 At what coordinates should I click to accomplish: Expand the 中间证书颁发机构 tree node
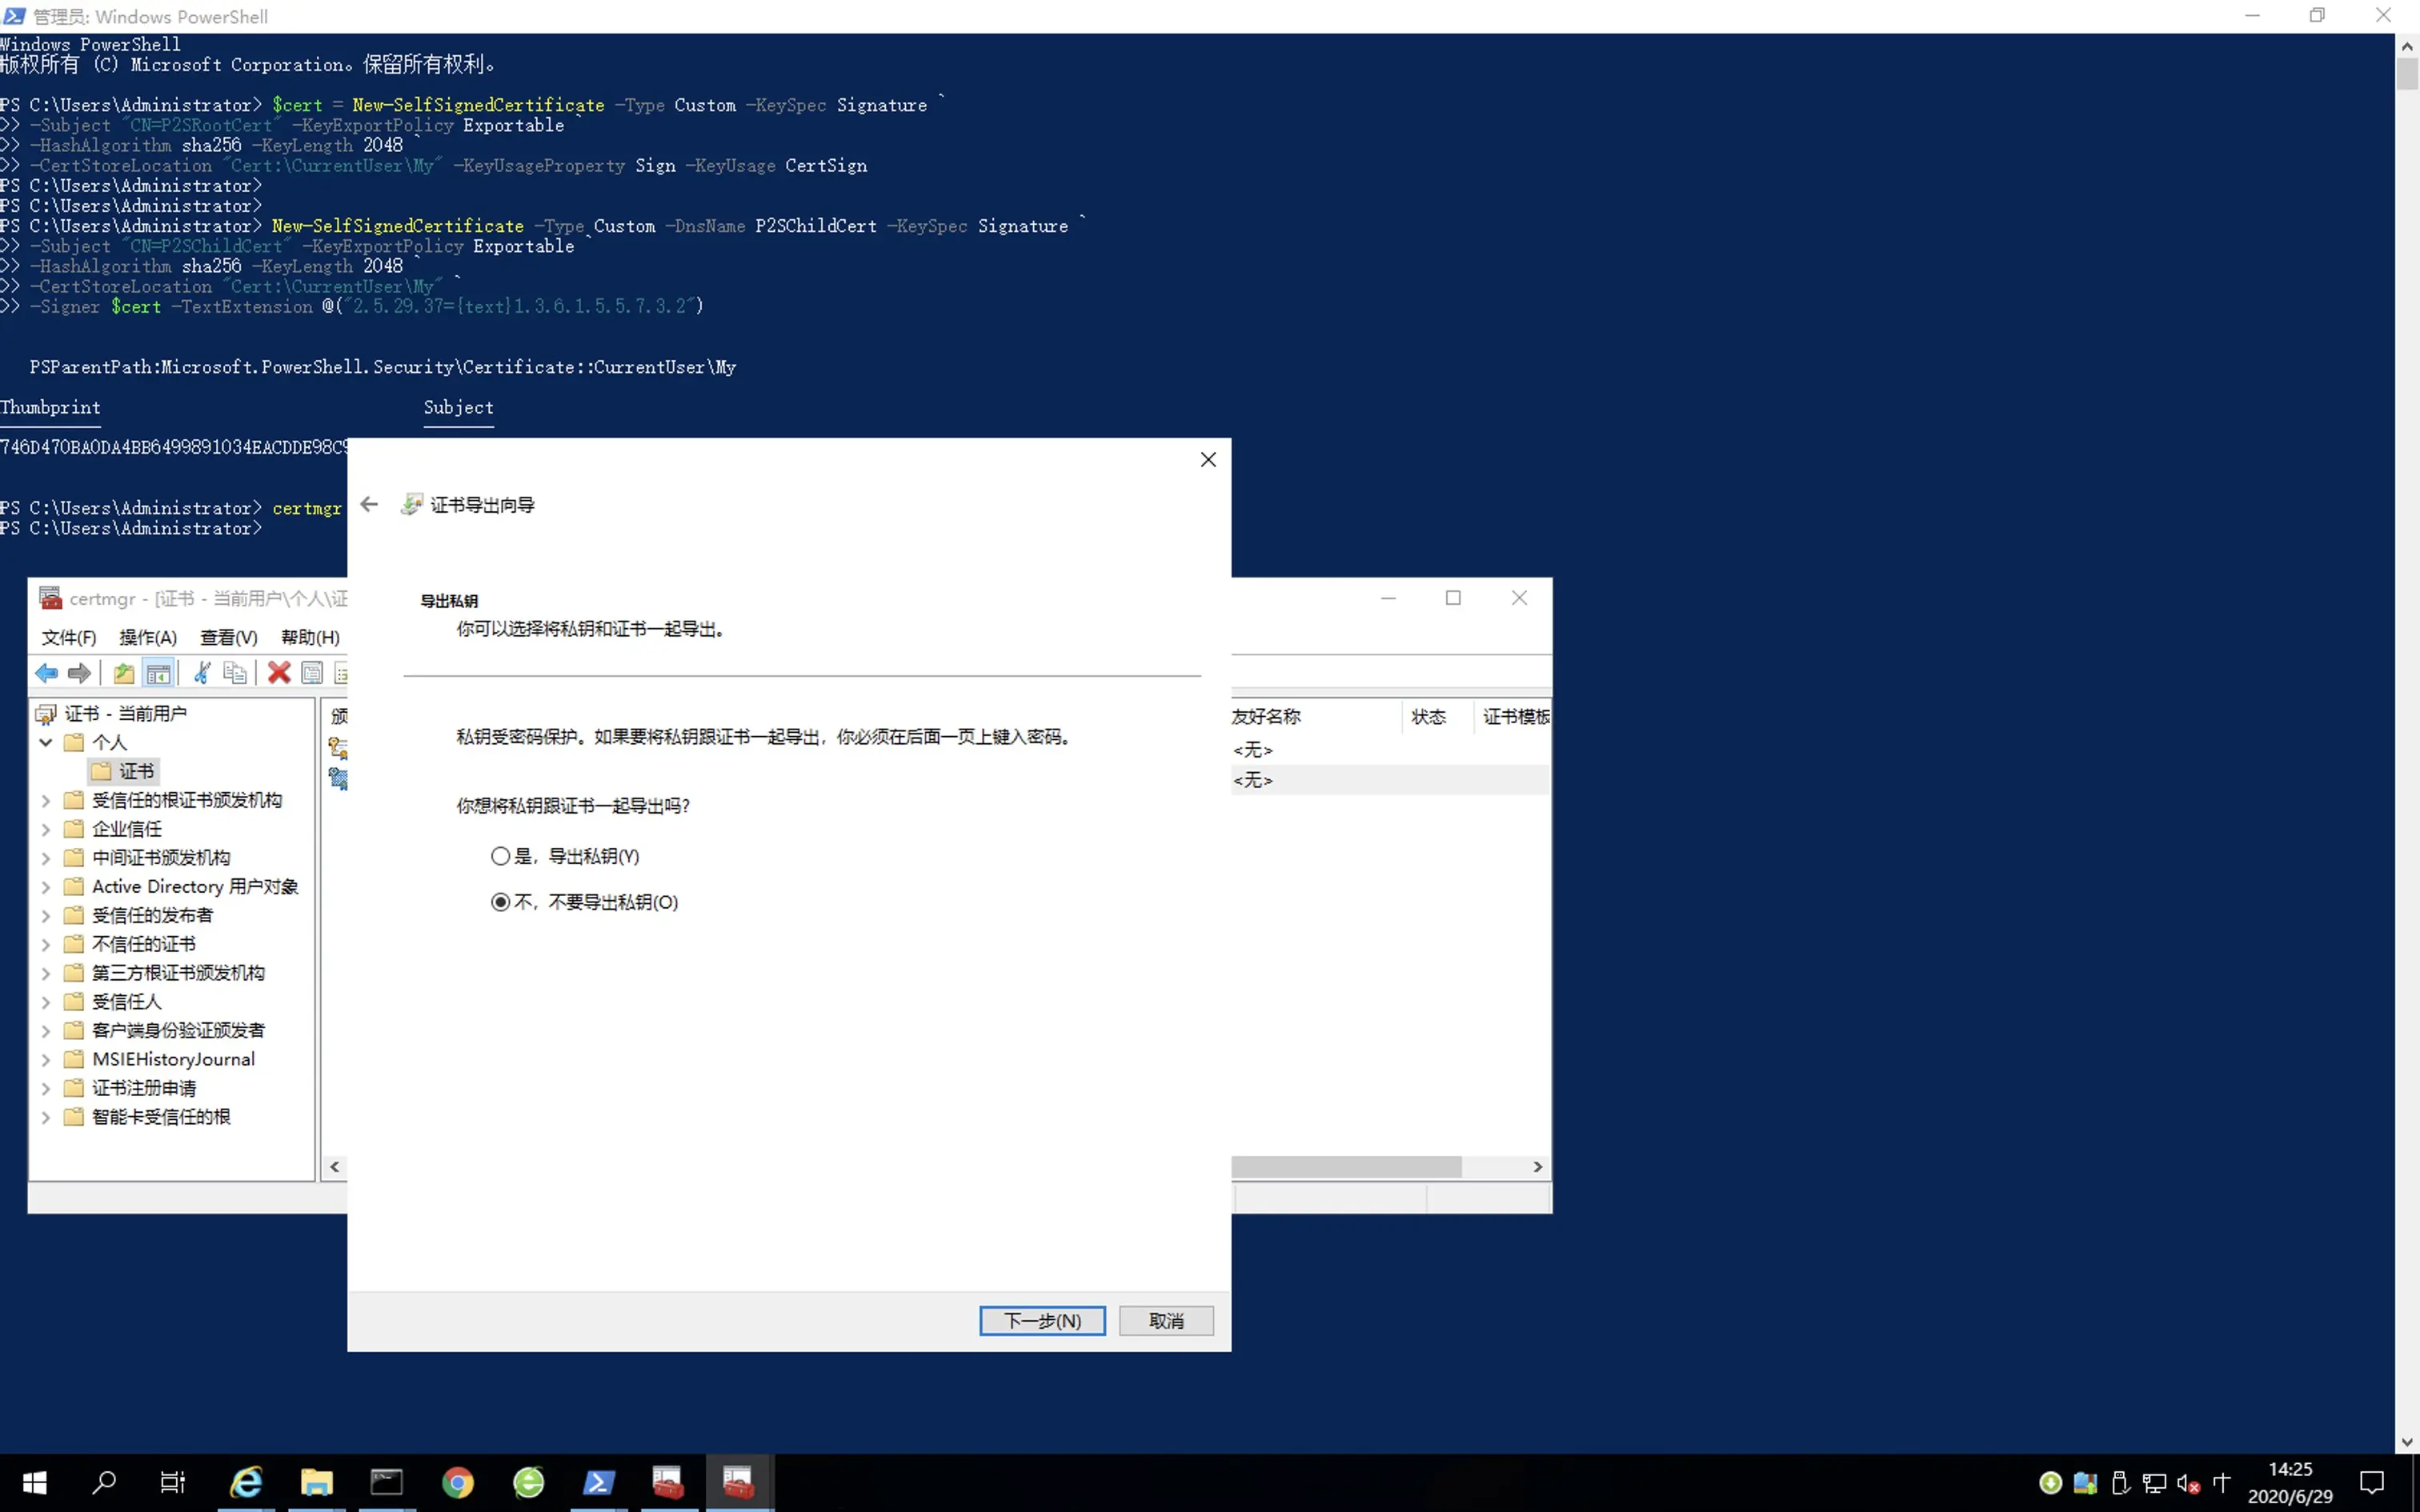pos(46,858)
